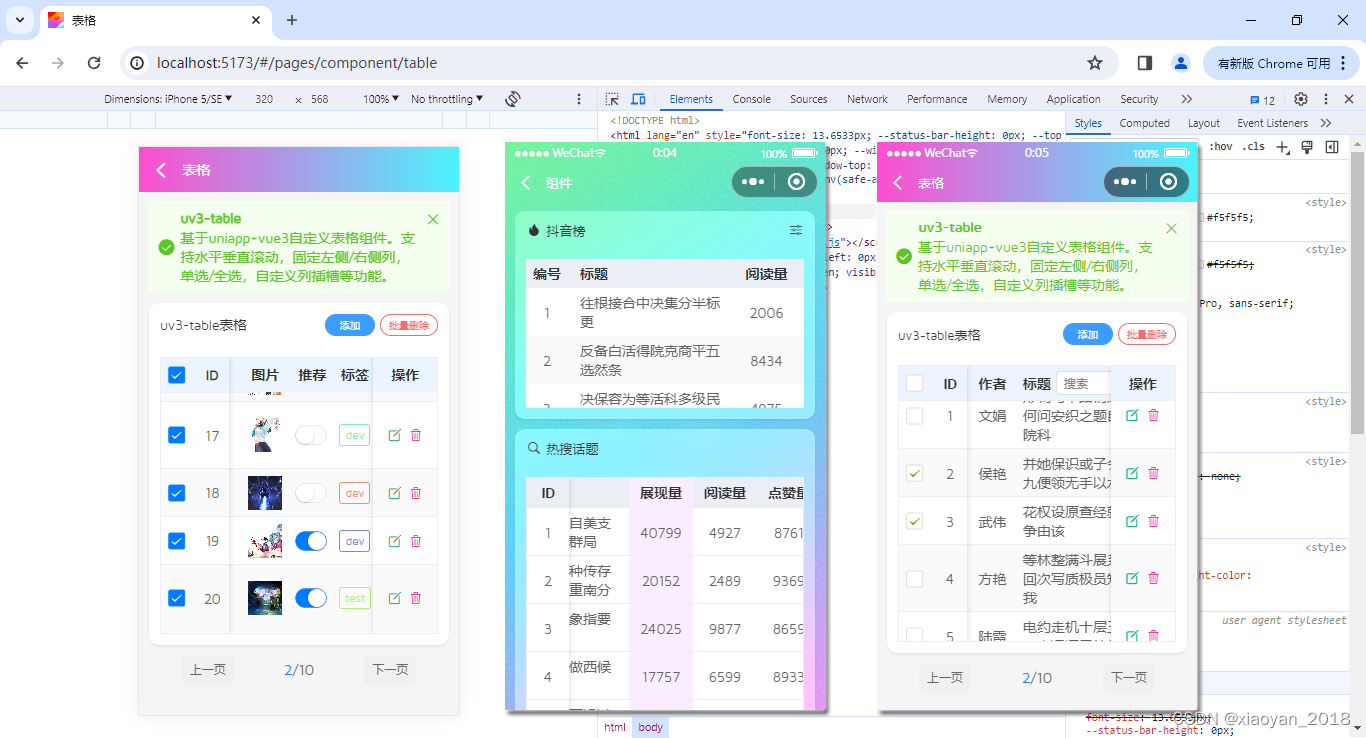
Task: Open DevTools settings gear
Action: 1301,99
